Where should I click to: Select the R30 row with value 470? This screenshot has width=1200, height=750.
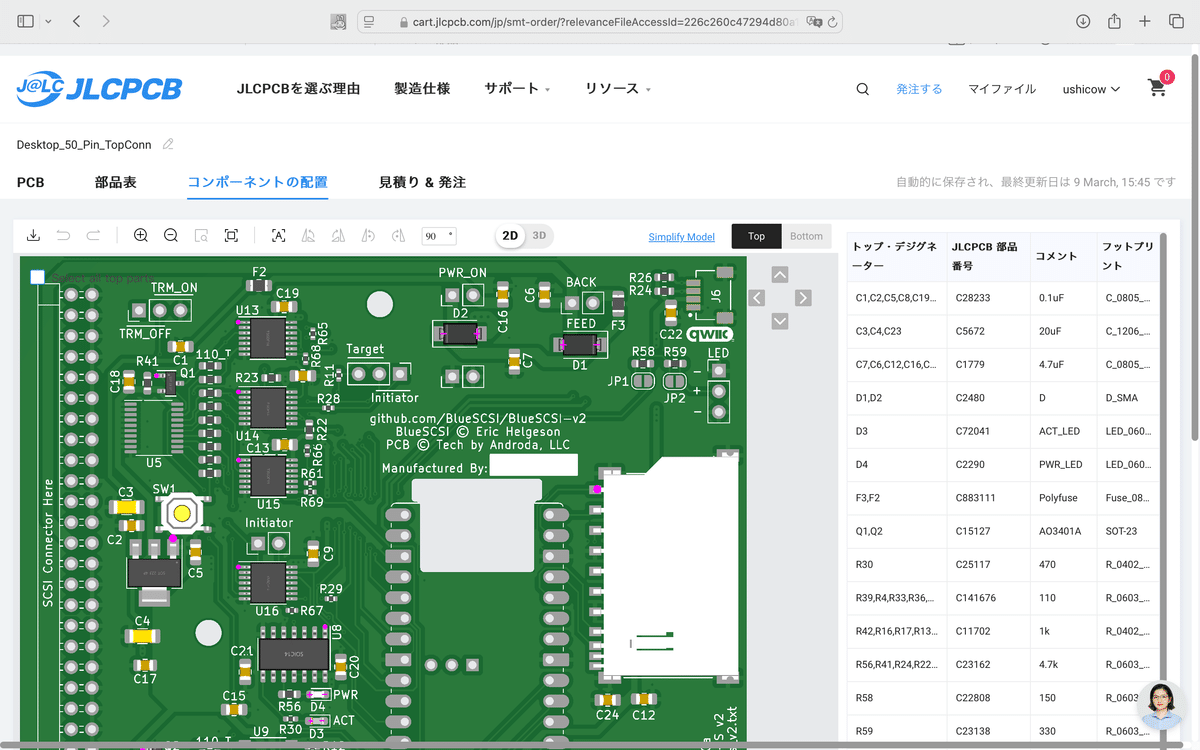(1003, 564)
